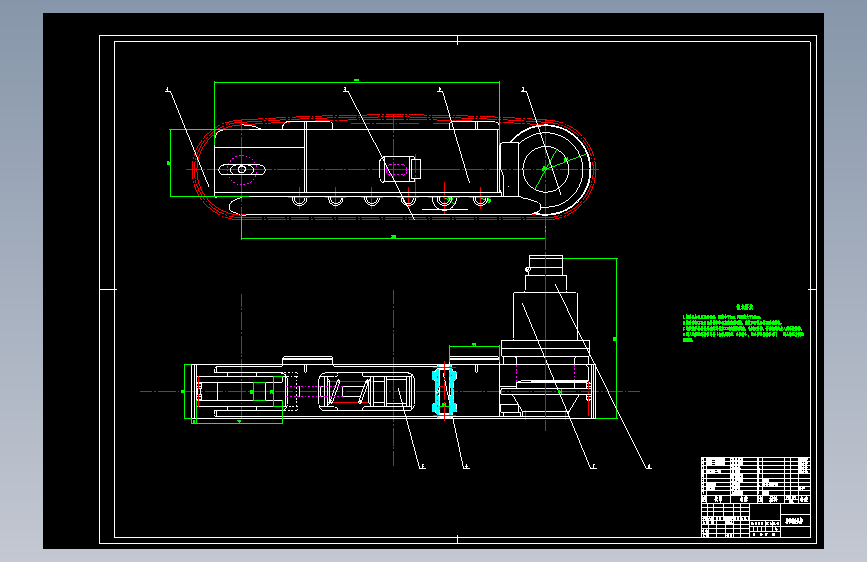This screenshot has height=562, width=867.
Task: Select the parts list table above the title block
Action: click(x=756, y=480)
